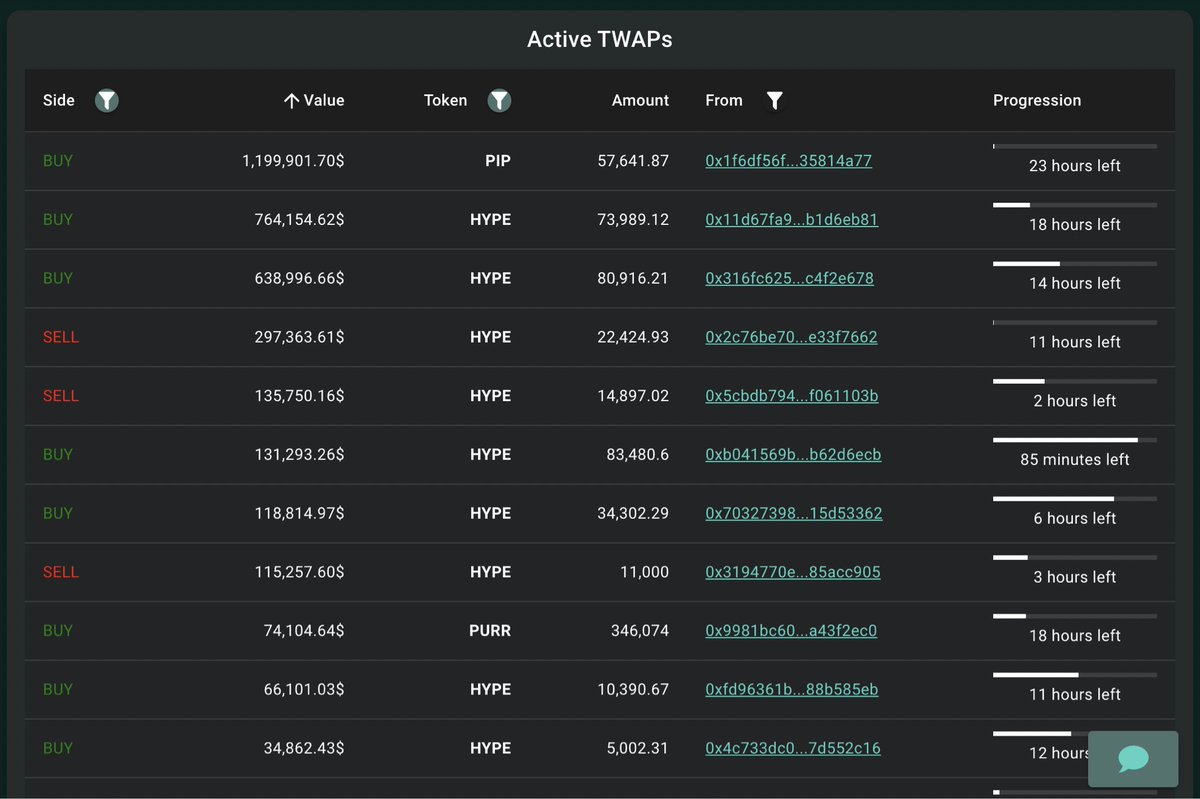
Task: Click the value 764,154.62$
Action: [299, 219]
